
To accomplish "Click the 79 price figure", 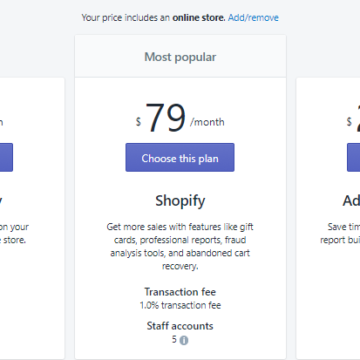I will pyautogui.click(x=166, y=118).
